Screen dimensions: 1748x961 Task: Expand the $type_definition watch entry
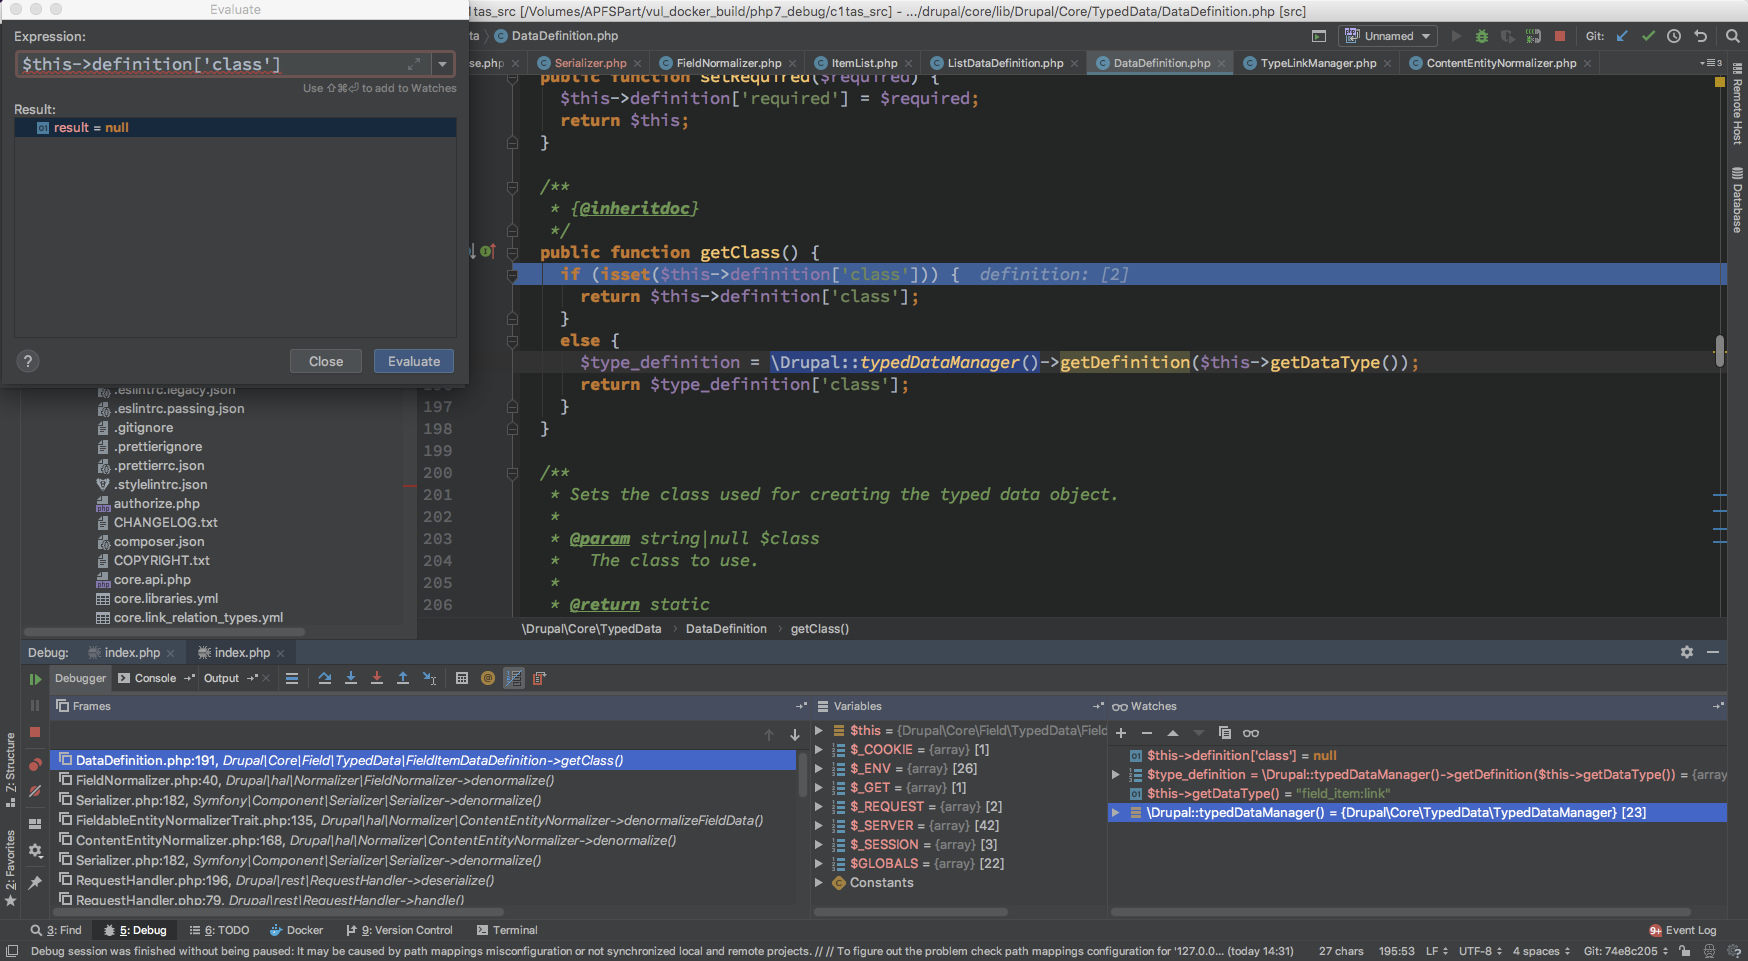[1116, 774]
